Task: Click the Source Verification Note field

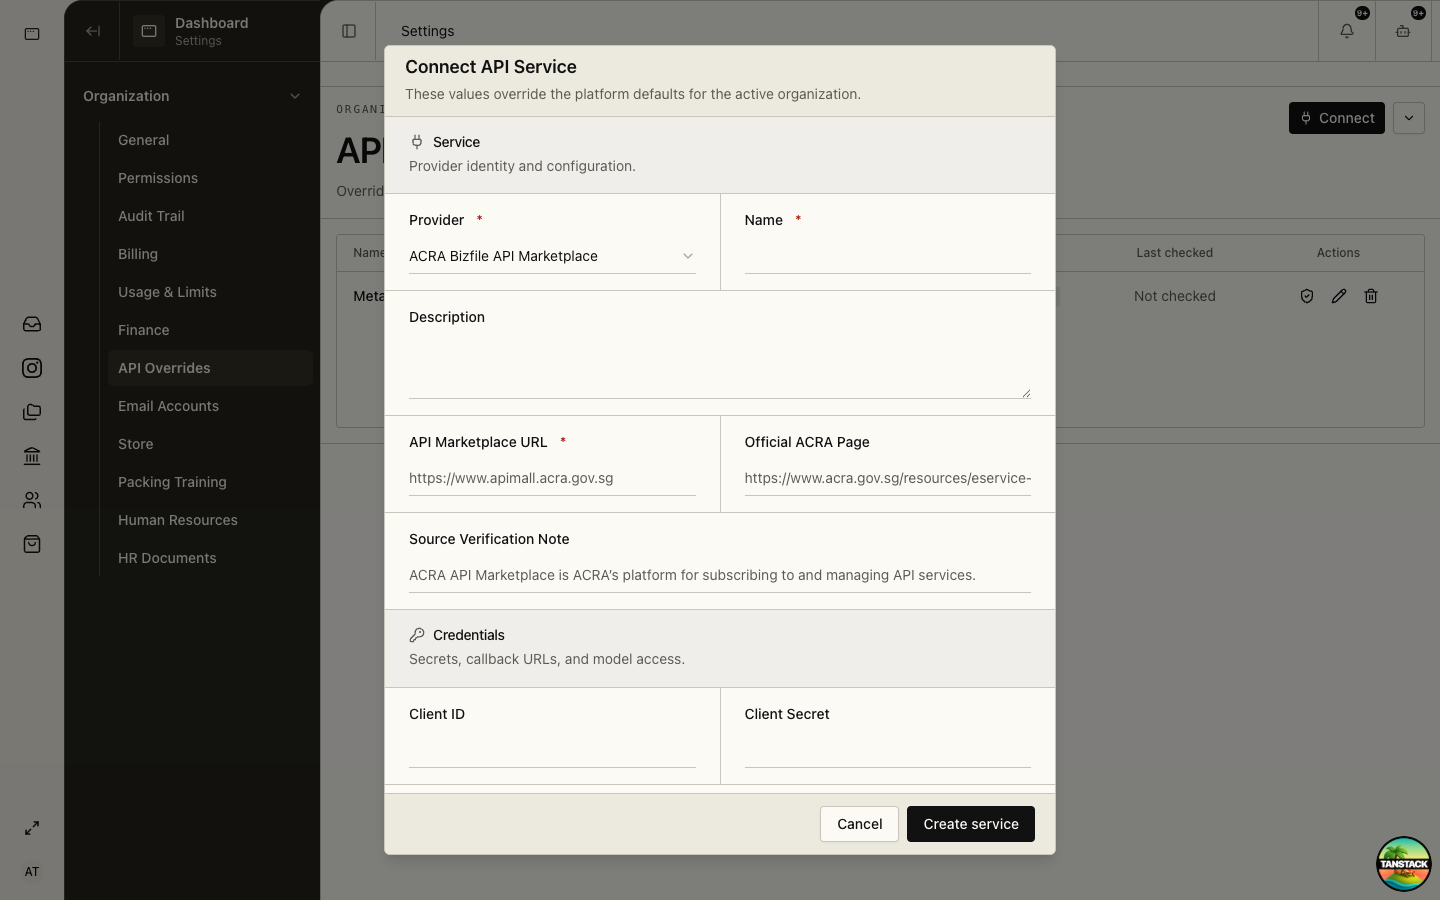Action: (x=720, y=575)
